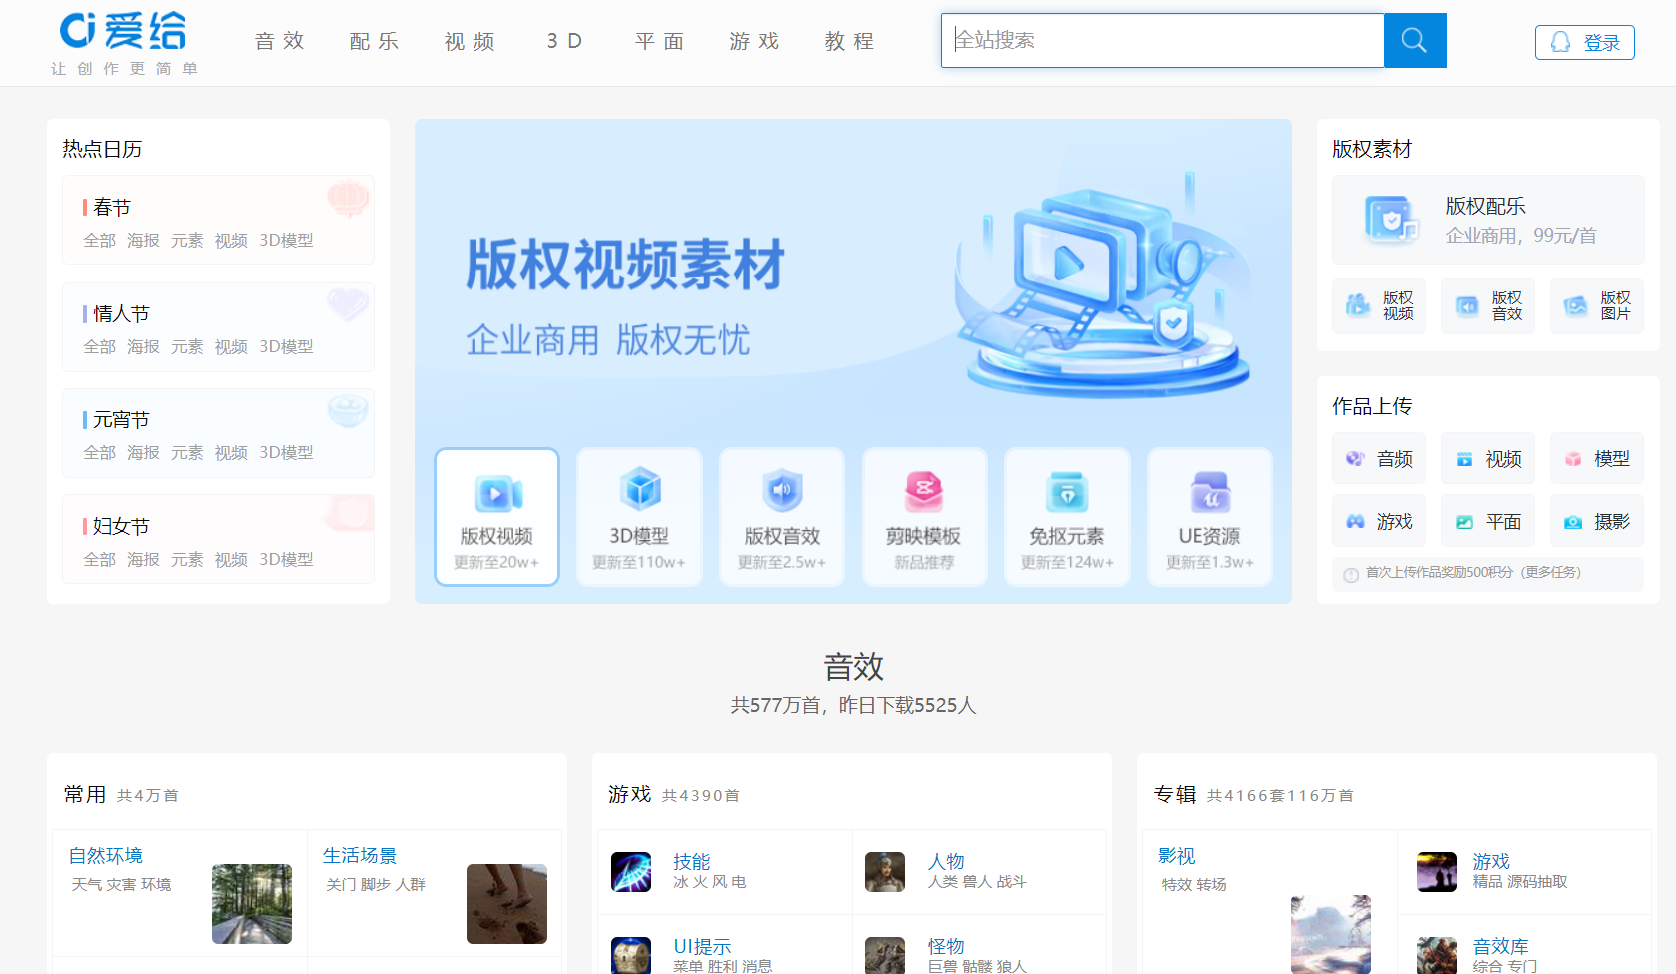Screen dimensions: 1676x974
Task: Click 脚步 tag under 生活场景
Action: 376,884
